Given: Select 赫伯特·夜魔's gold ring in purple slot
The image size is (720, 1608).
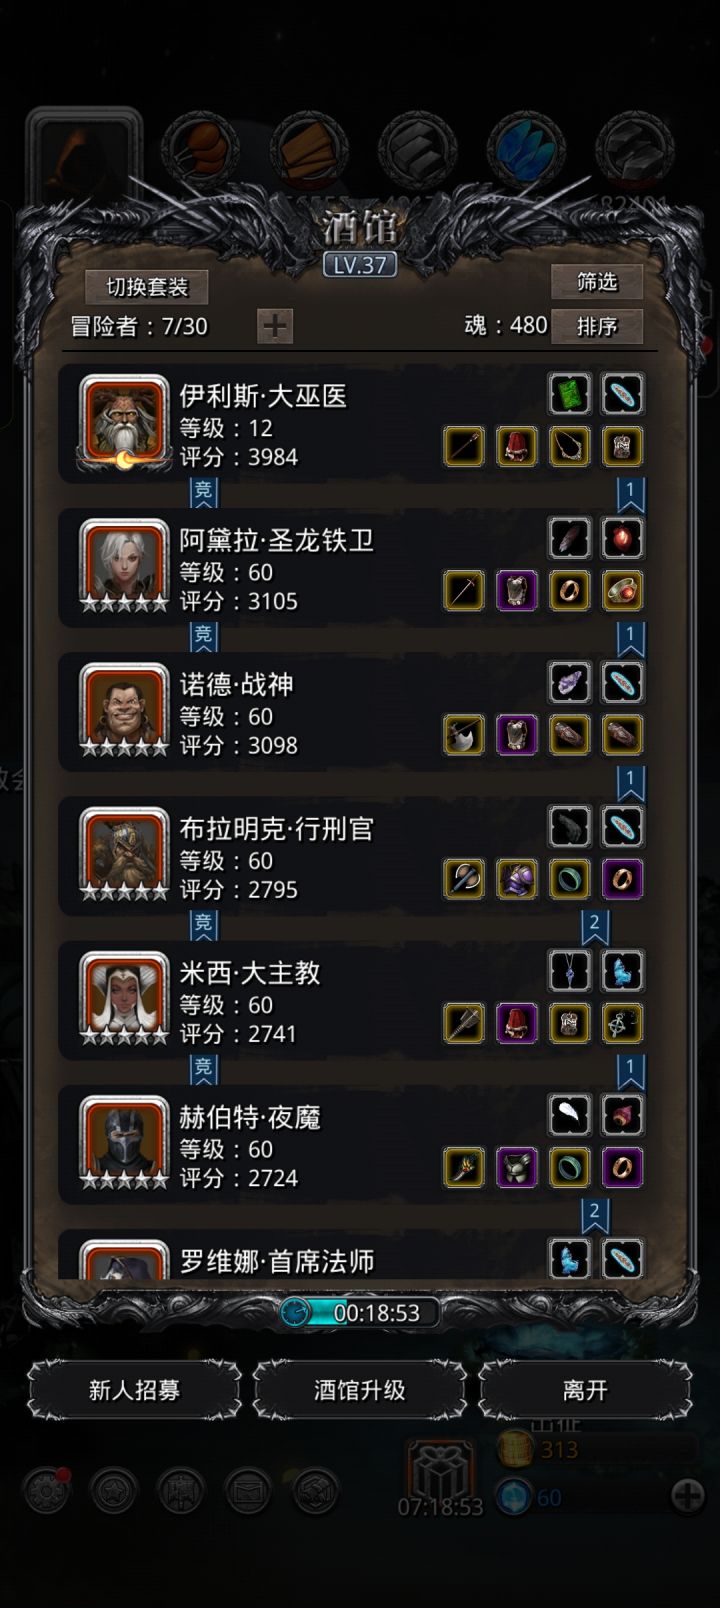Looking at the screenshot, I should pyautogui.click(x=622, y=1167).
